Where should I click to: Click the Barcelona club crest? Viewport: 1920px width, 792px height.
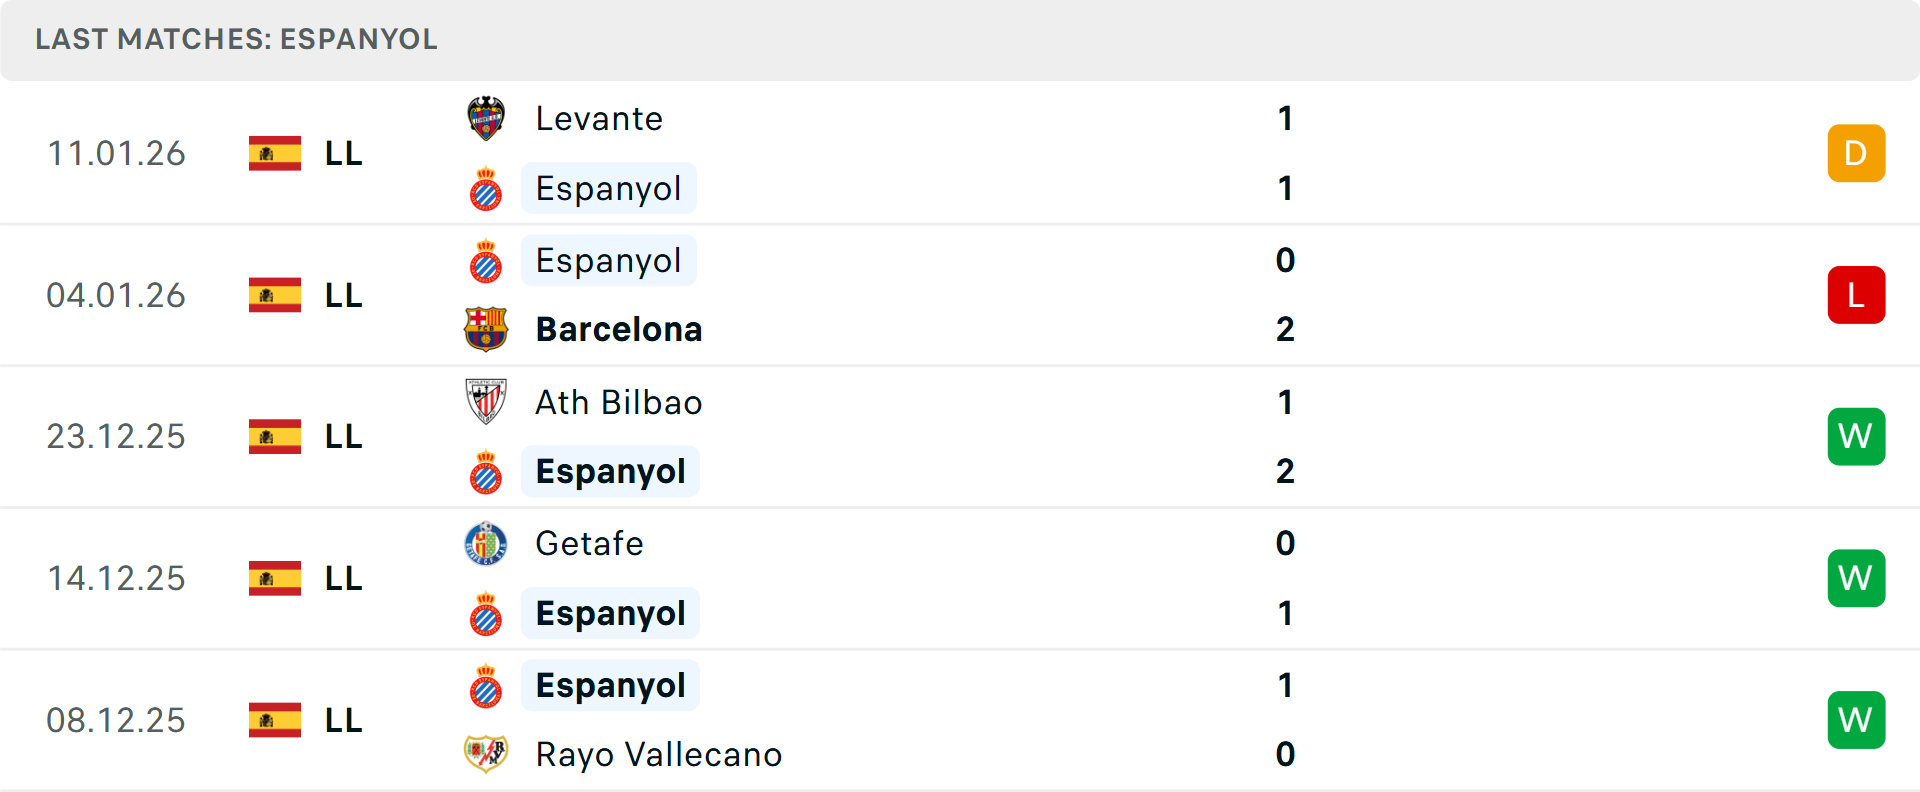[x=486, y=329]
